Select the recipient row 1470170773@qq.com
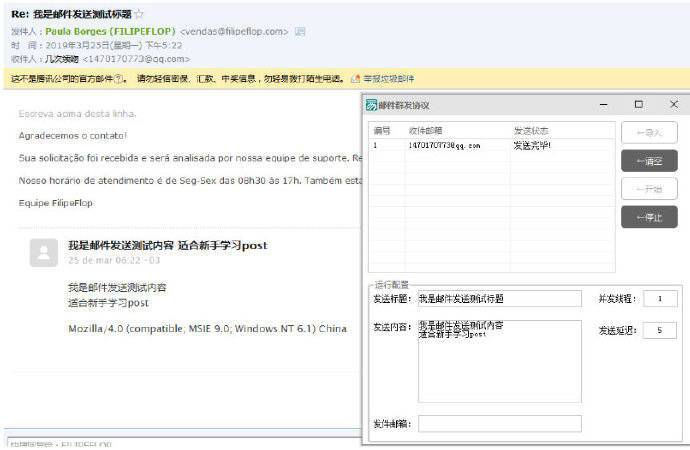 (x=492, y=146)
